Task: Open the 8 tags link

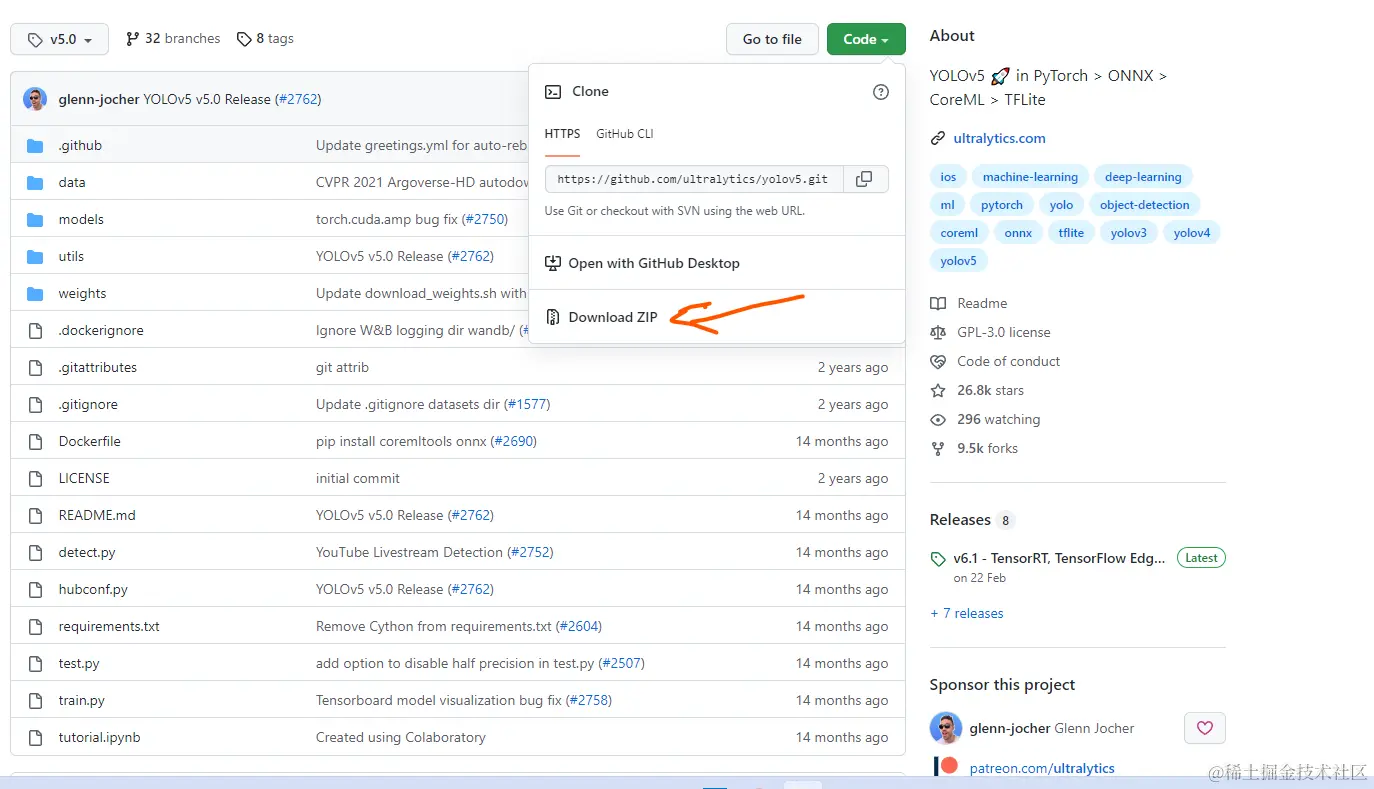Action: 265,39
